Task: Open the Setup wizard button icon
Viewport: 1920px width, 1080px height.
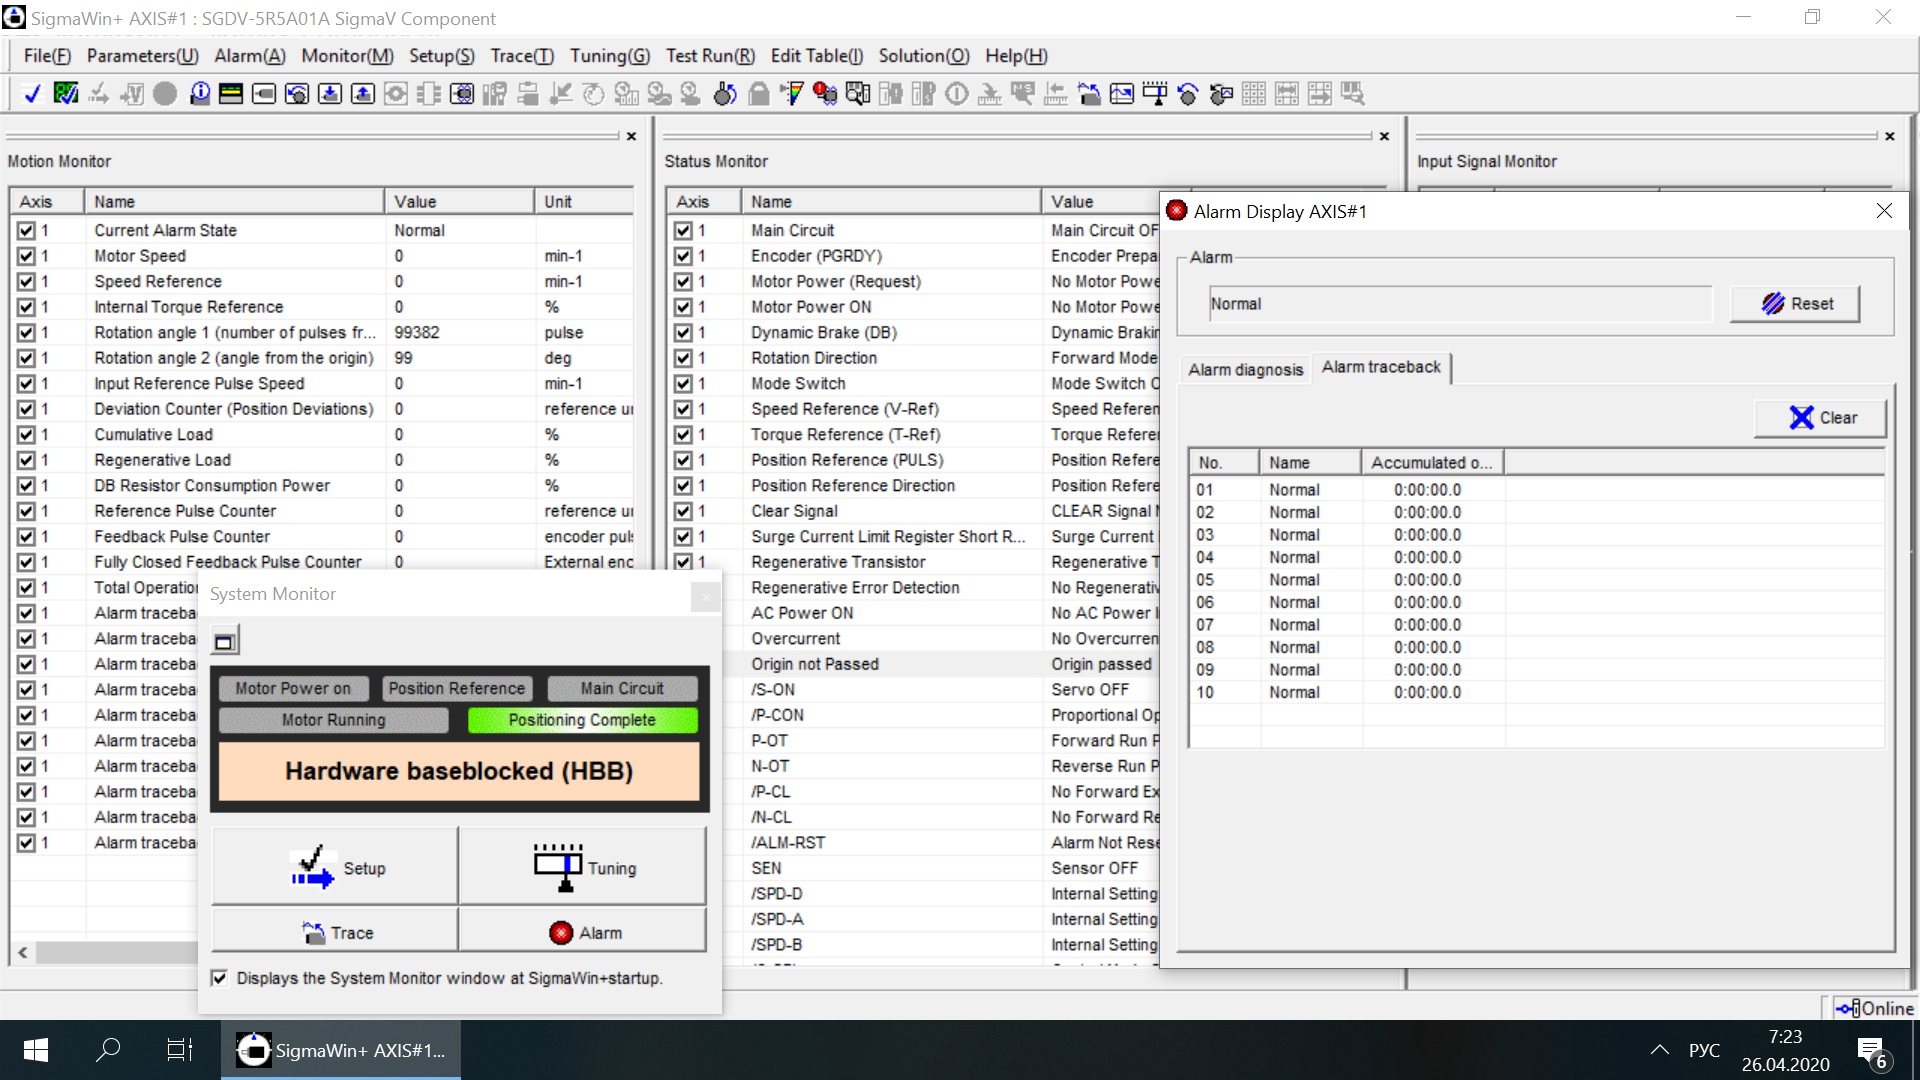Action: [312, 867]
